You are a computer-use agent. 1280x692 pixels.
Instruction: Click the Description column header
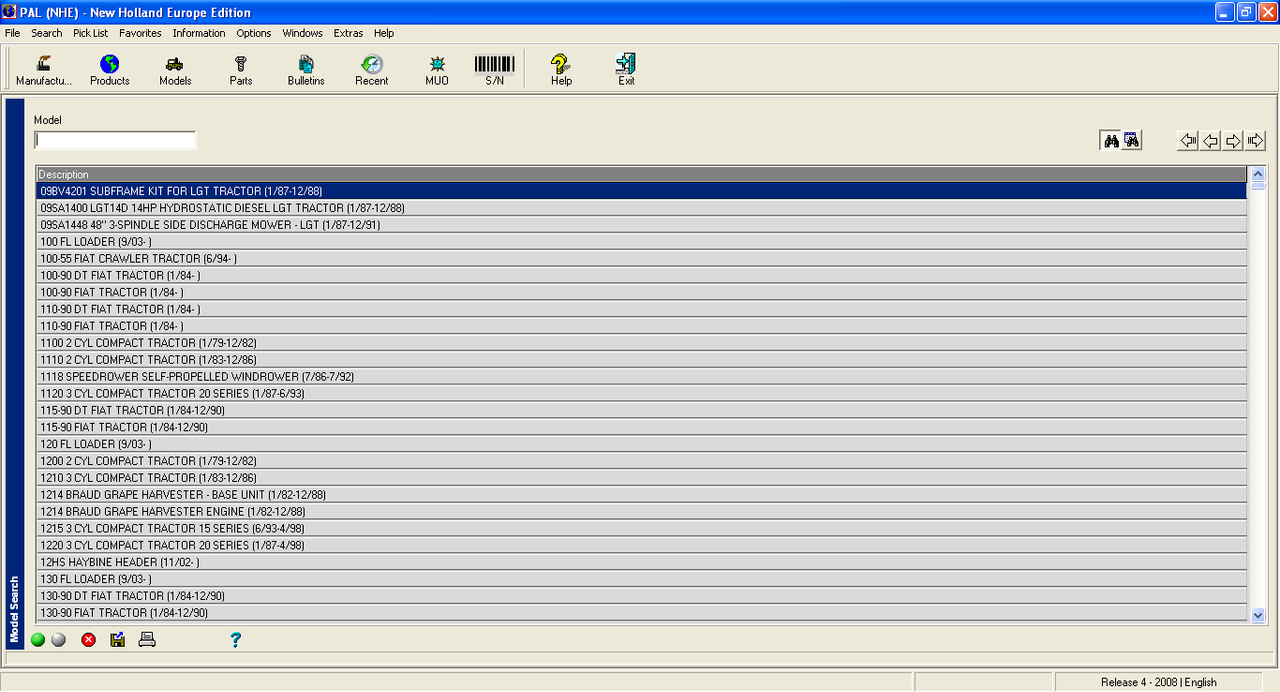click(641, 174)
